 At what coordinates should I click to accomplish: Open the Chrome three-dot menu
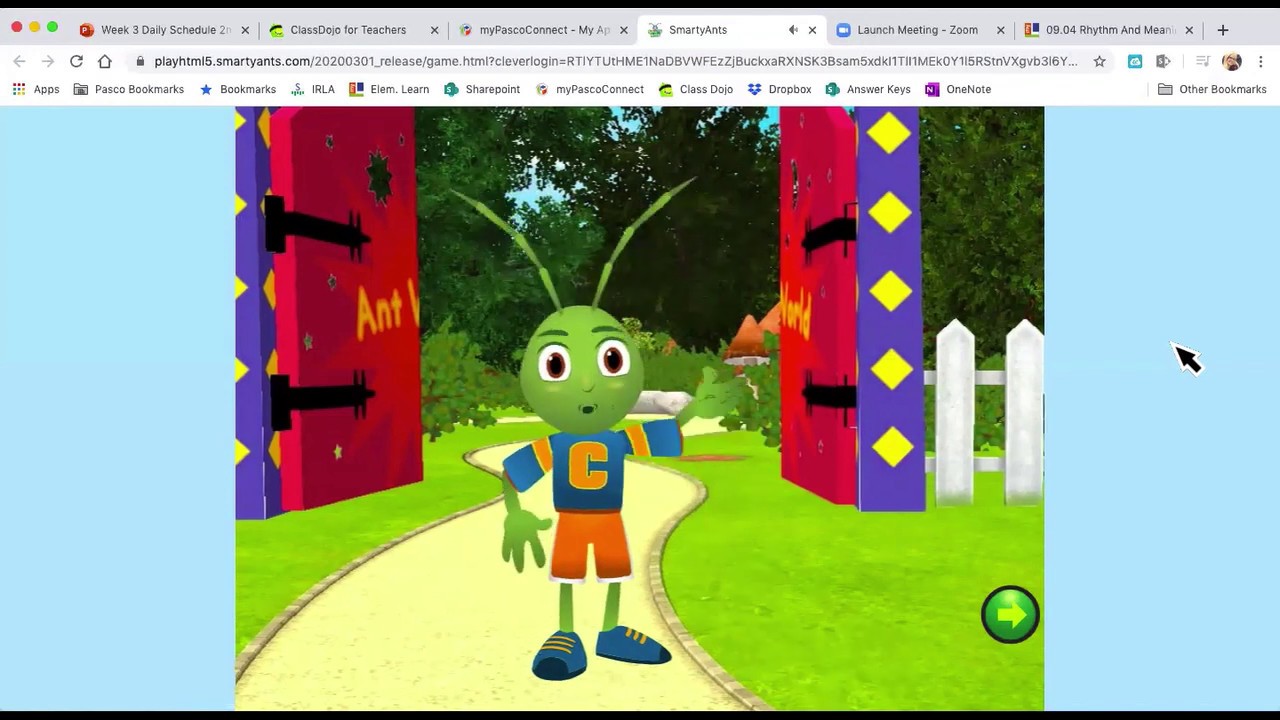[1261, 61]
